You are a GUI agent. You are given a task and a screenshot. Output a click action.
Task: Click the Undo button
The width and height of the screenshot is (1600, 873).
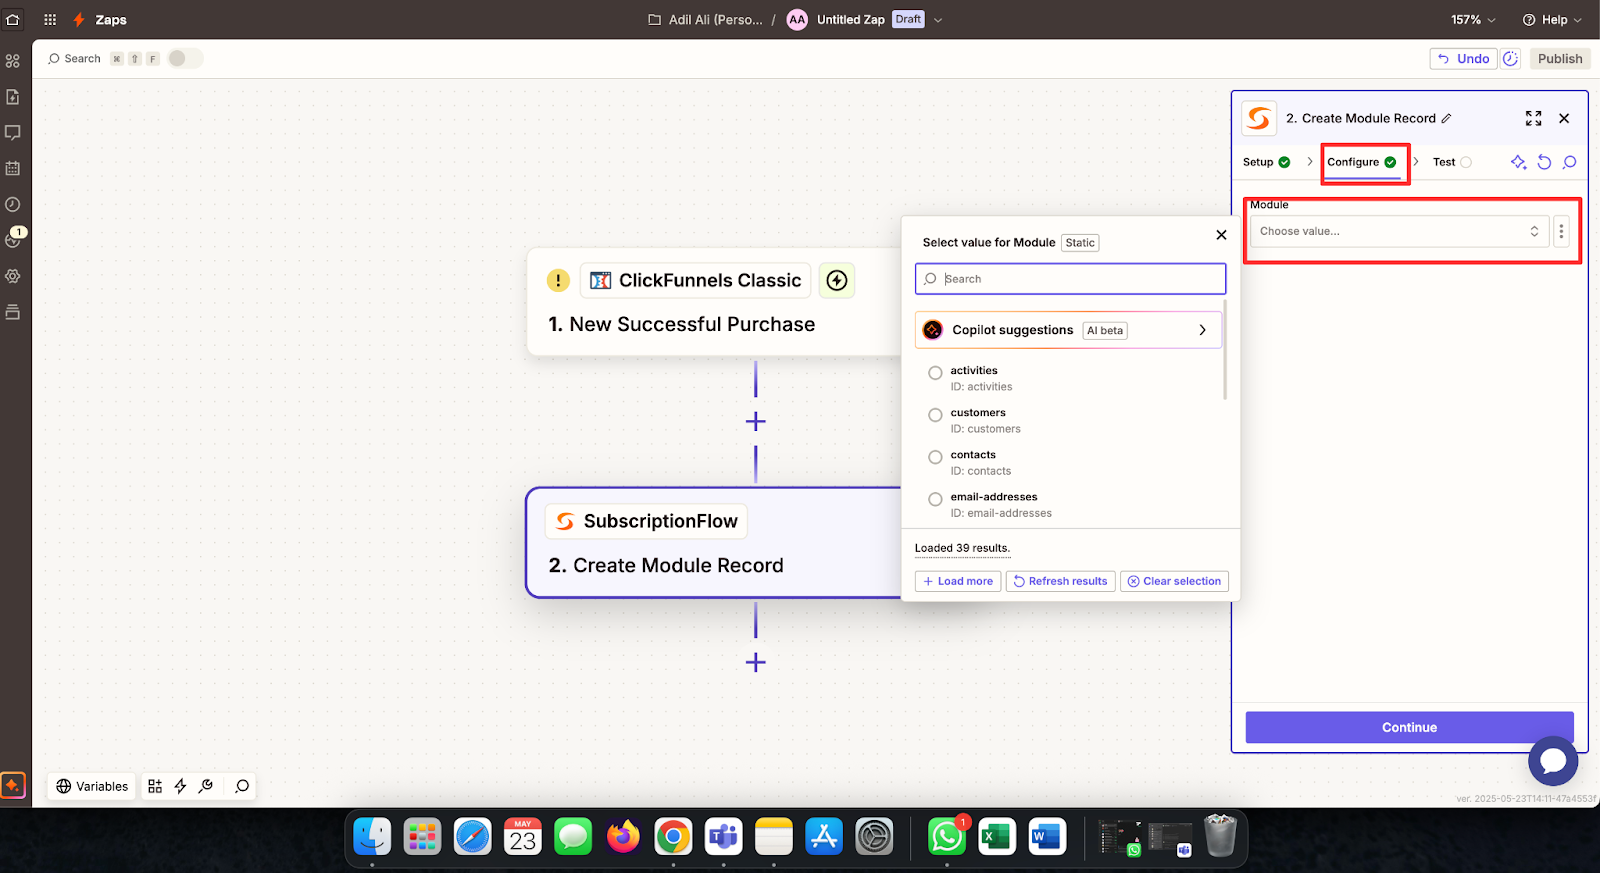(1463, 59)
